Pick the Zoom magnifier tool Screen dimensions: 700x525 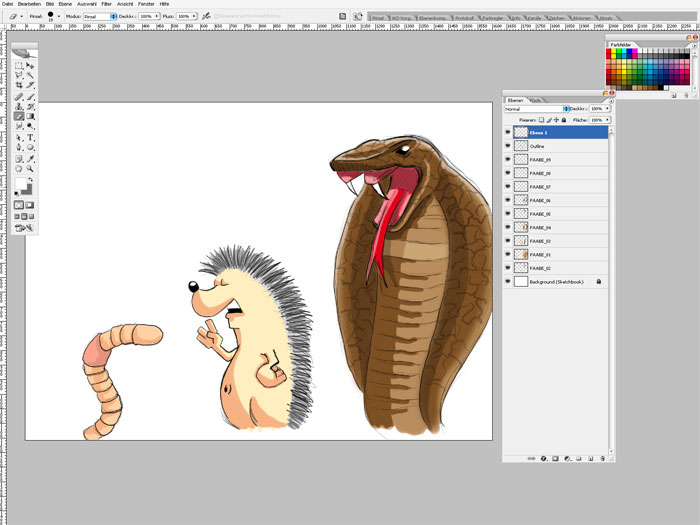click(x=31, y=168)
